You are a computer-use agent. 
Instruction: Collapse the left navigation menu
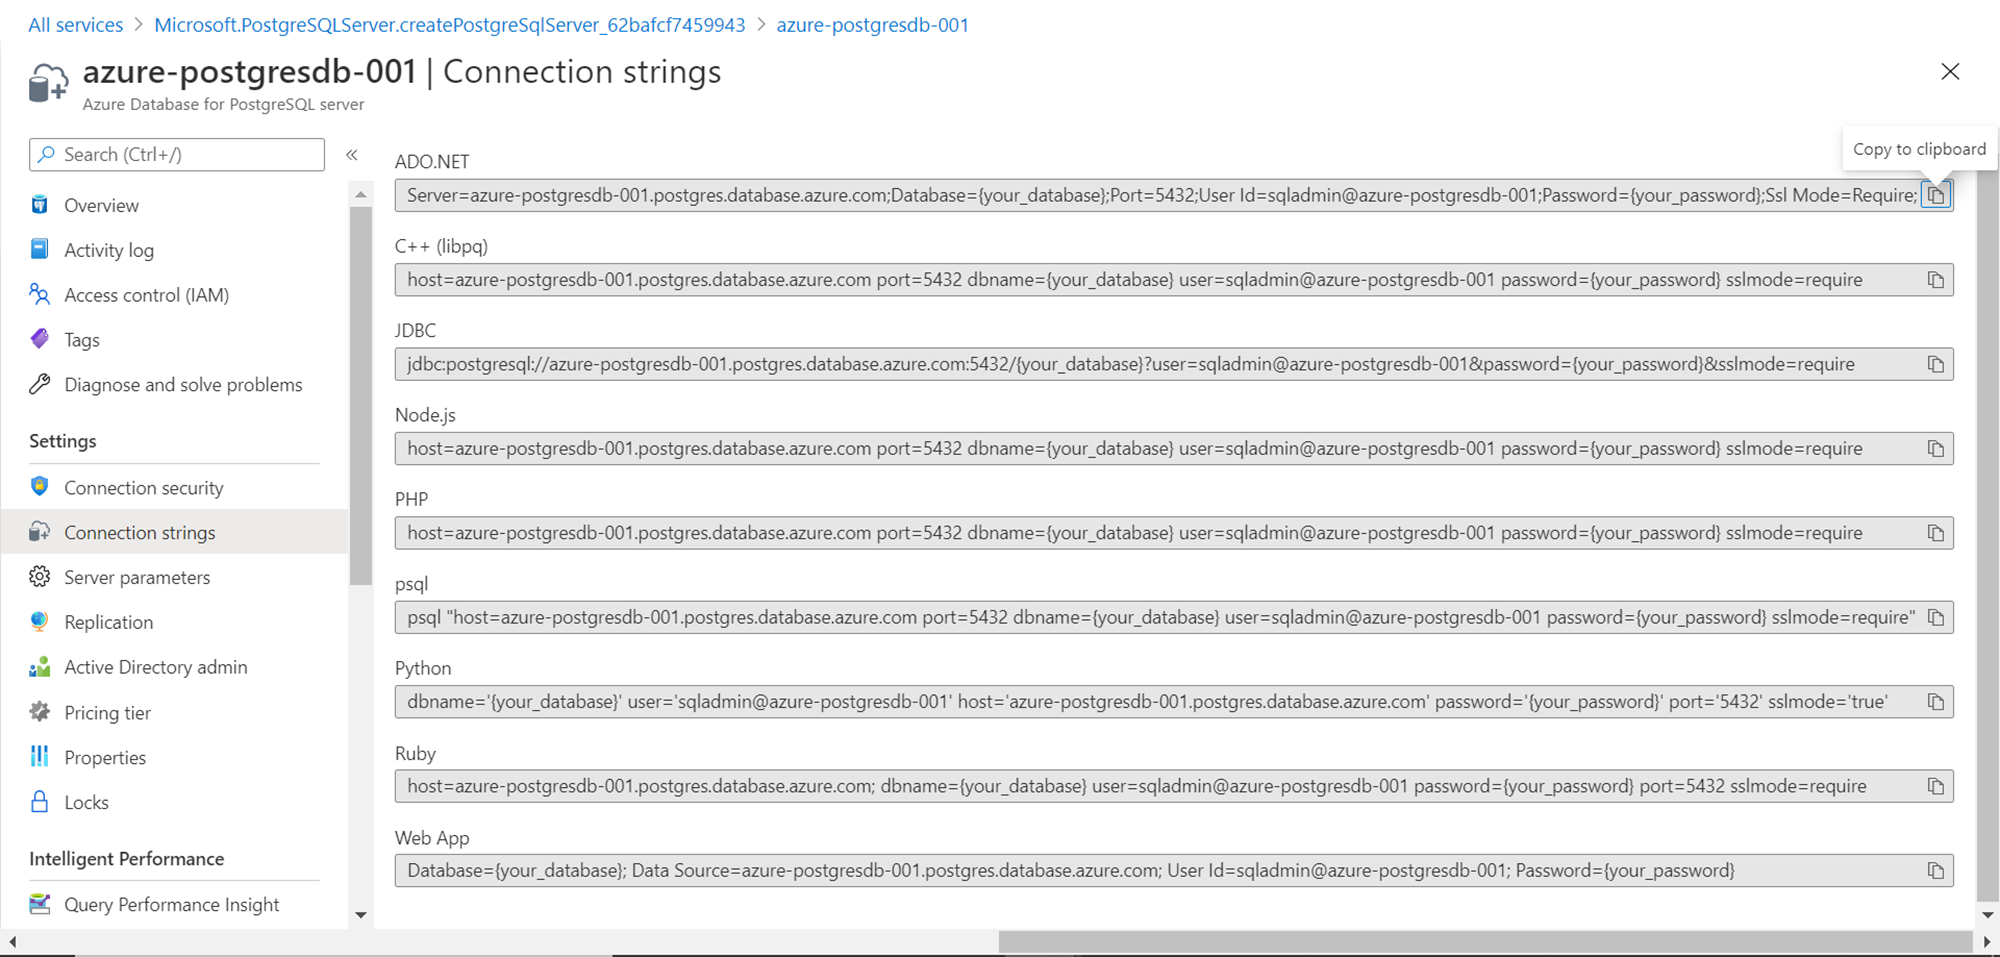(352, 155)
